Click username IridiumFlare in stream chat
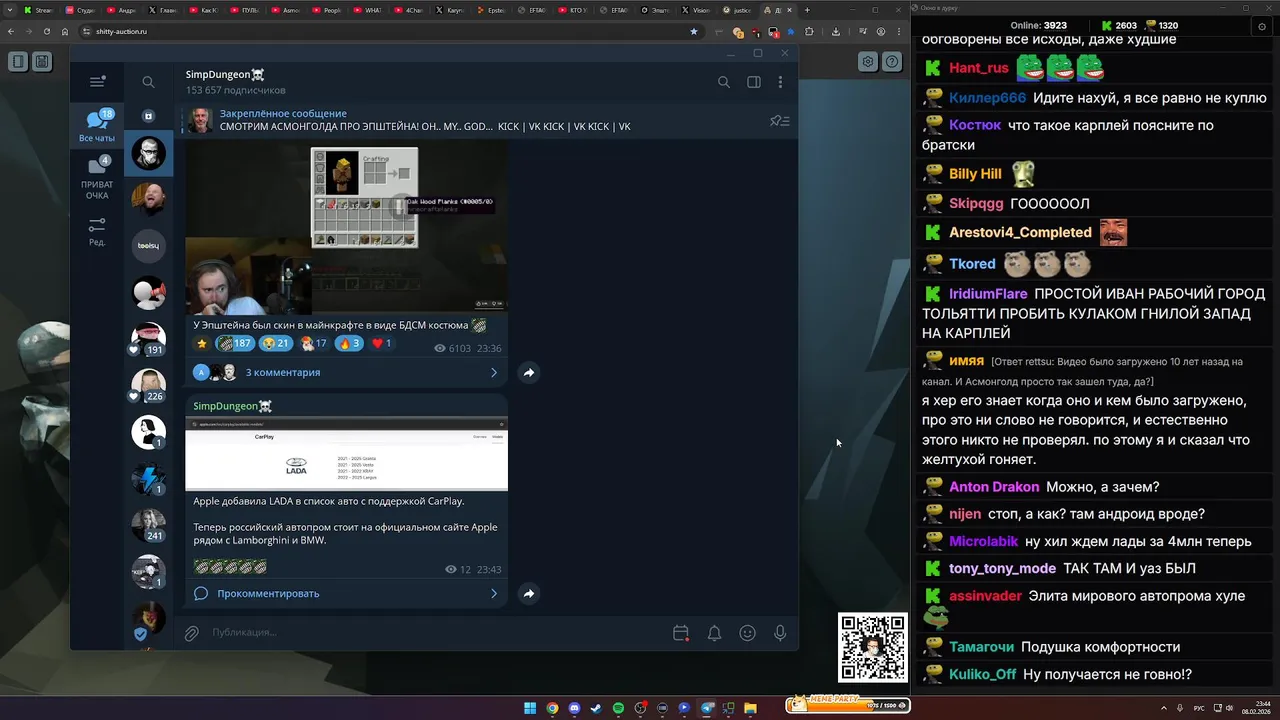 (988, 294)
